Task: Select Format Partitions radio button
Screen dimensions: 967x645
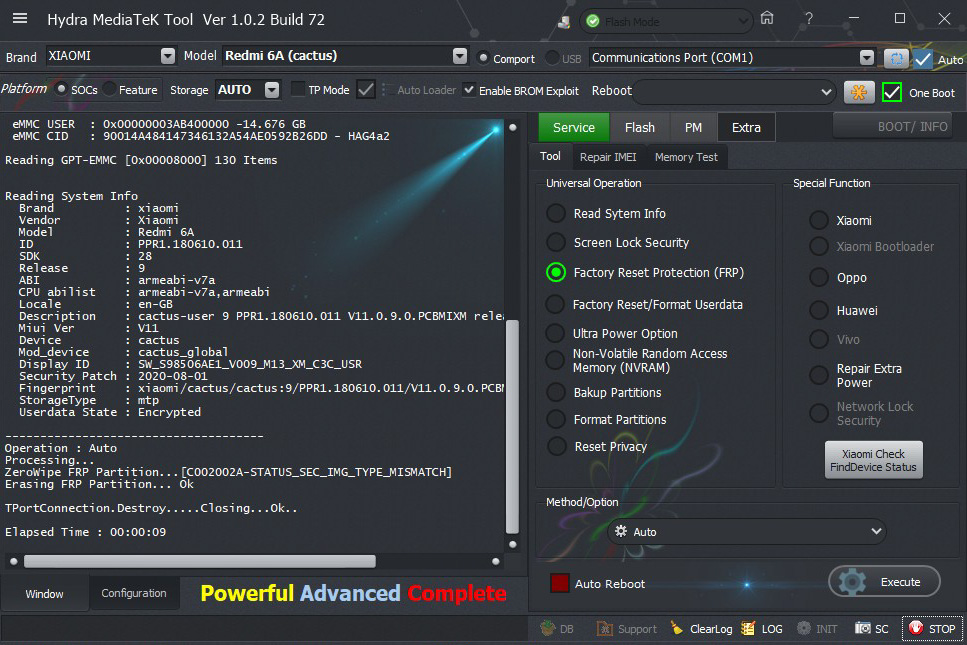Action: [x=556, y=419]
